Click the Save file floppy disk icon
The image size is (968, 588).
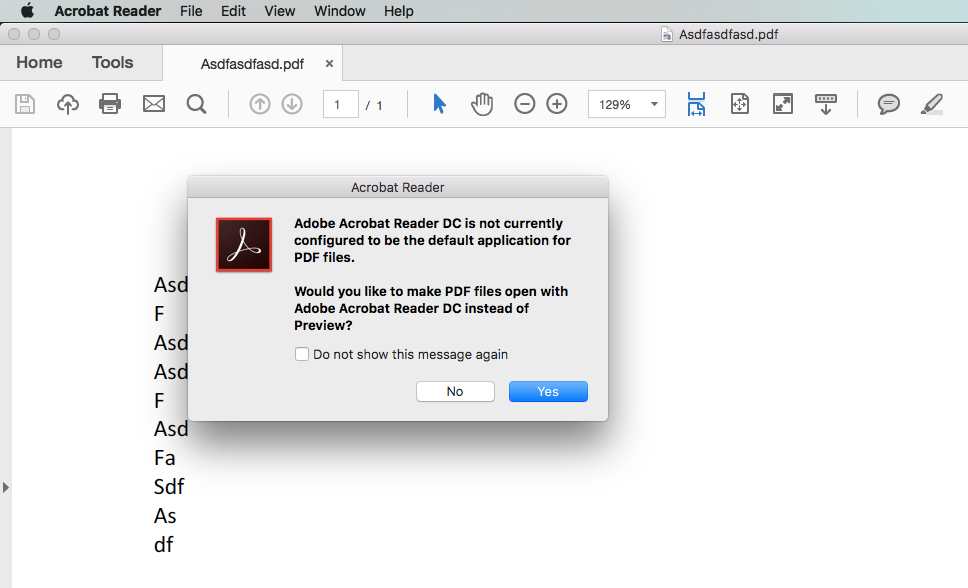tap(25, 104)
